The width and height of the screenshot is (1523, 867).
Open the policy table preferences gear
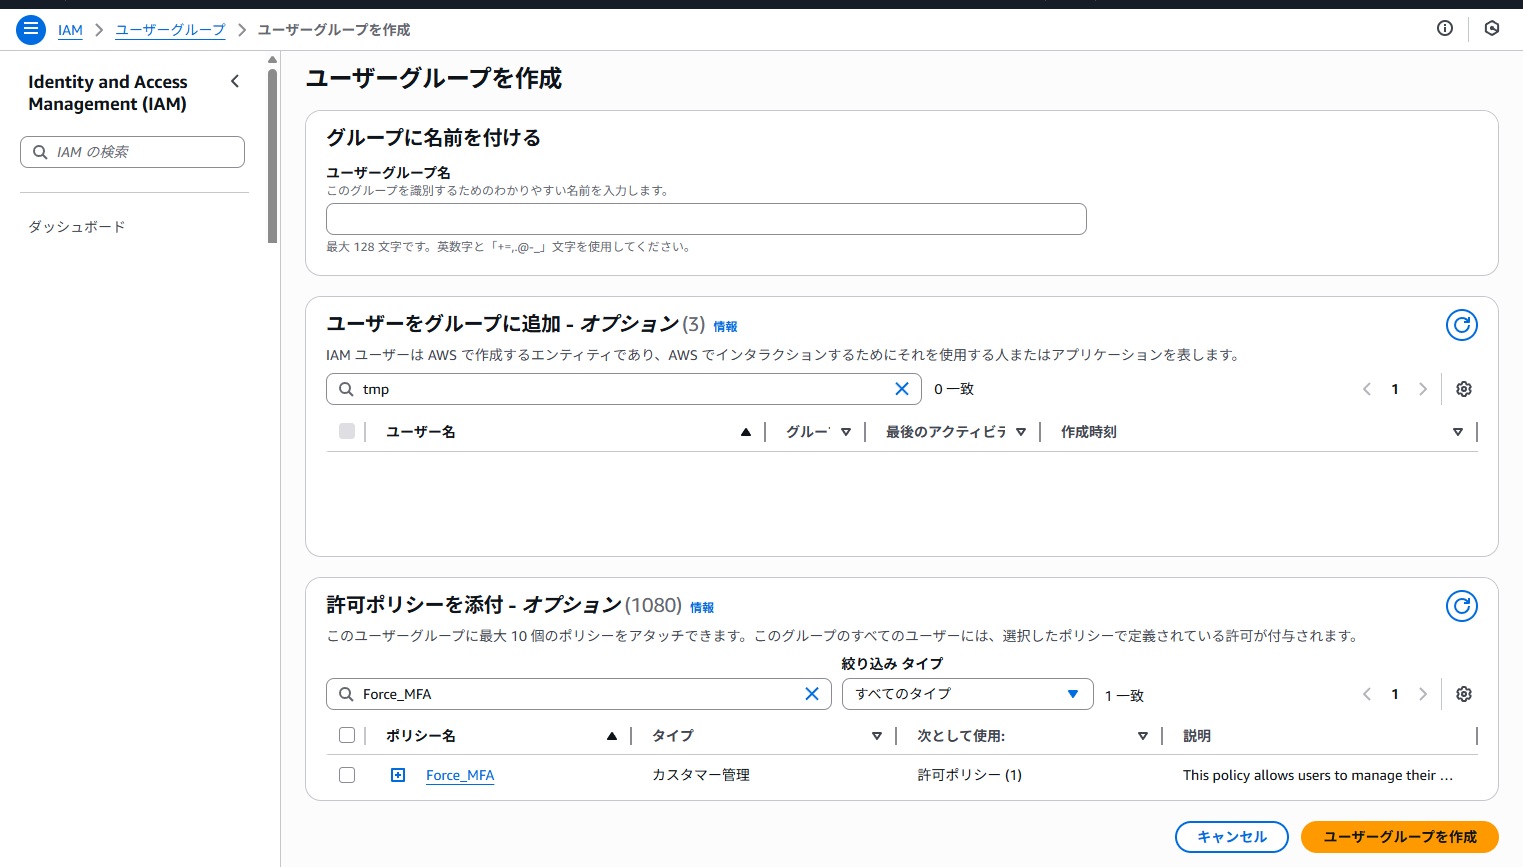(1463, 694)
